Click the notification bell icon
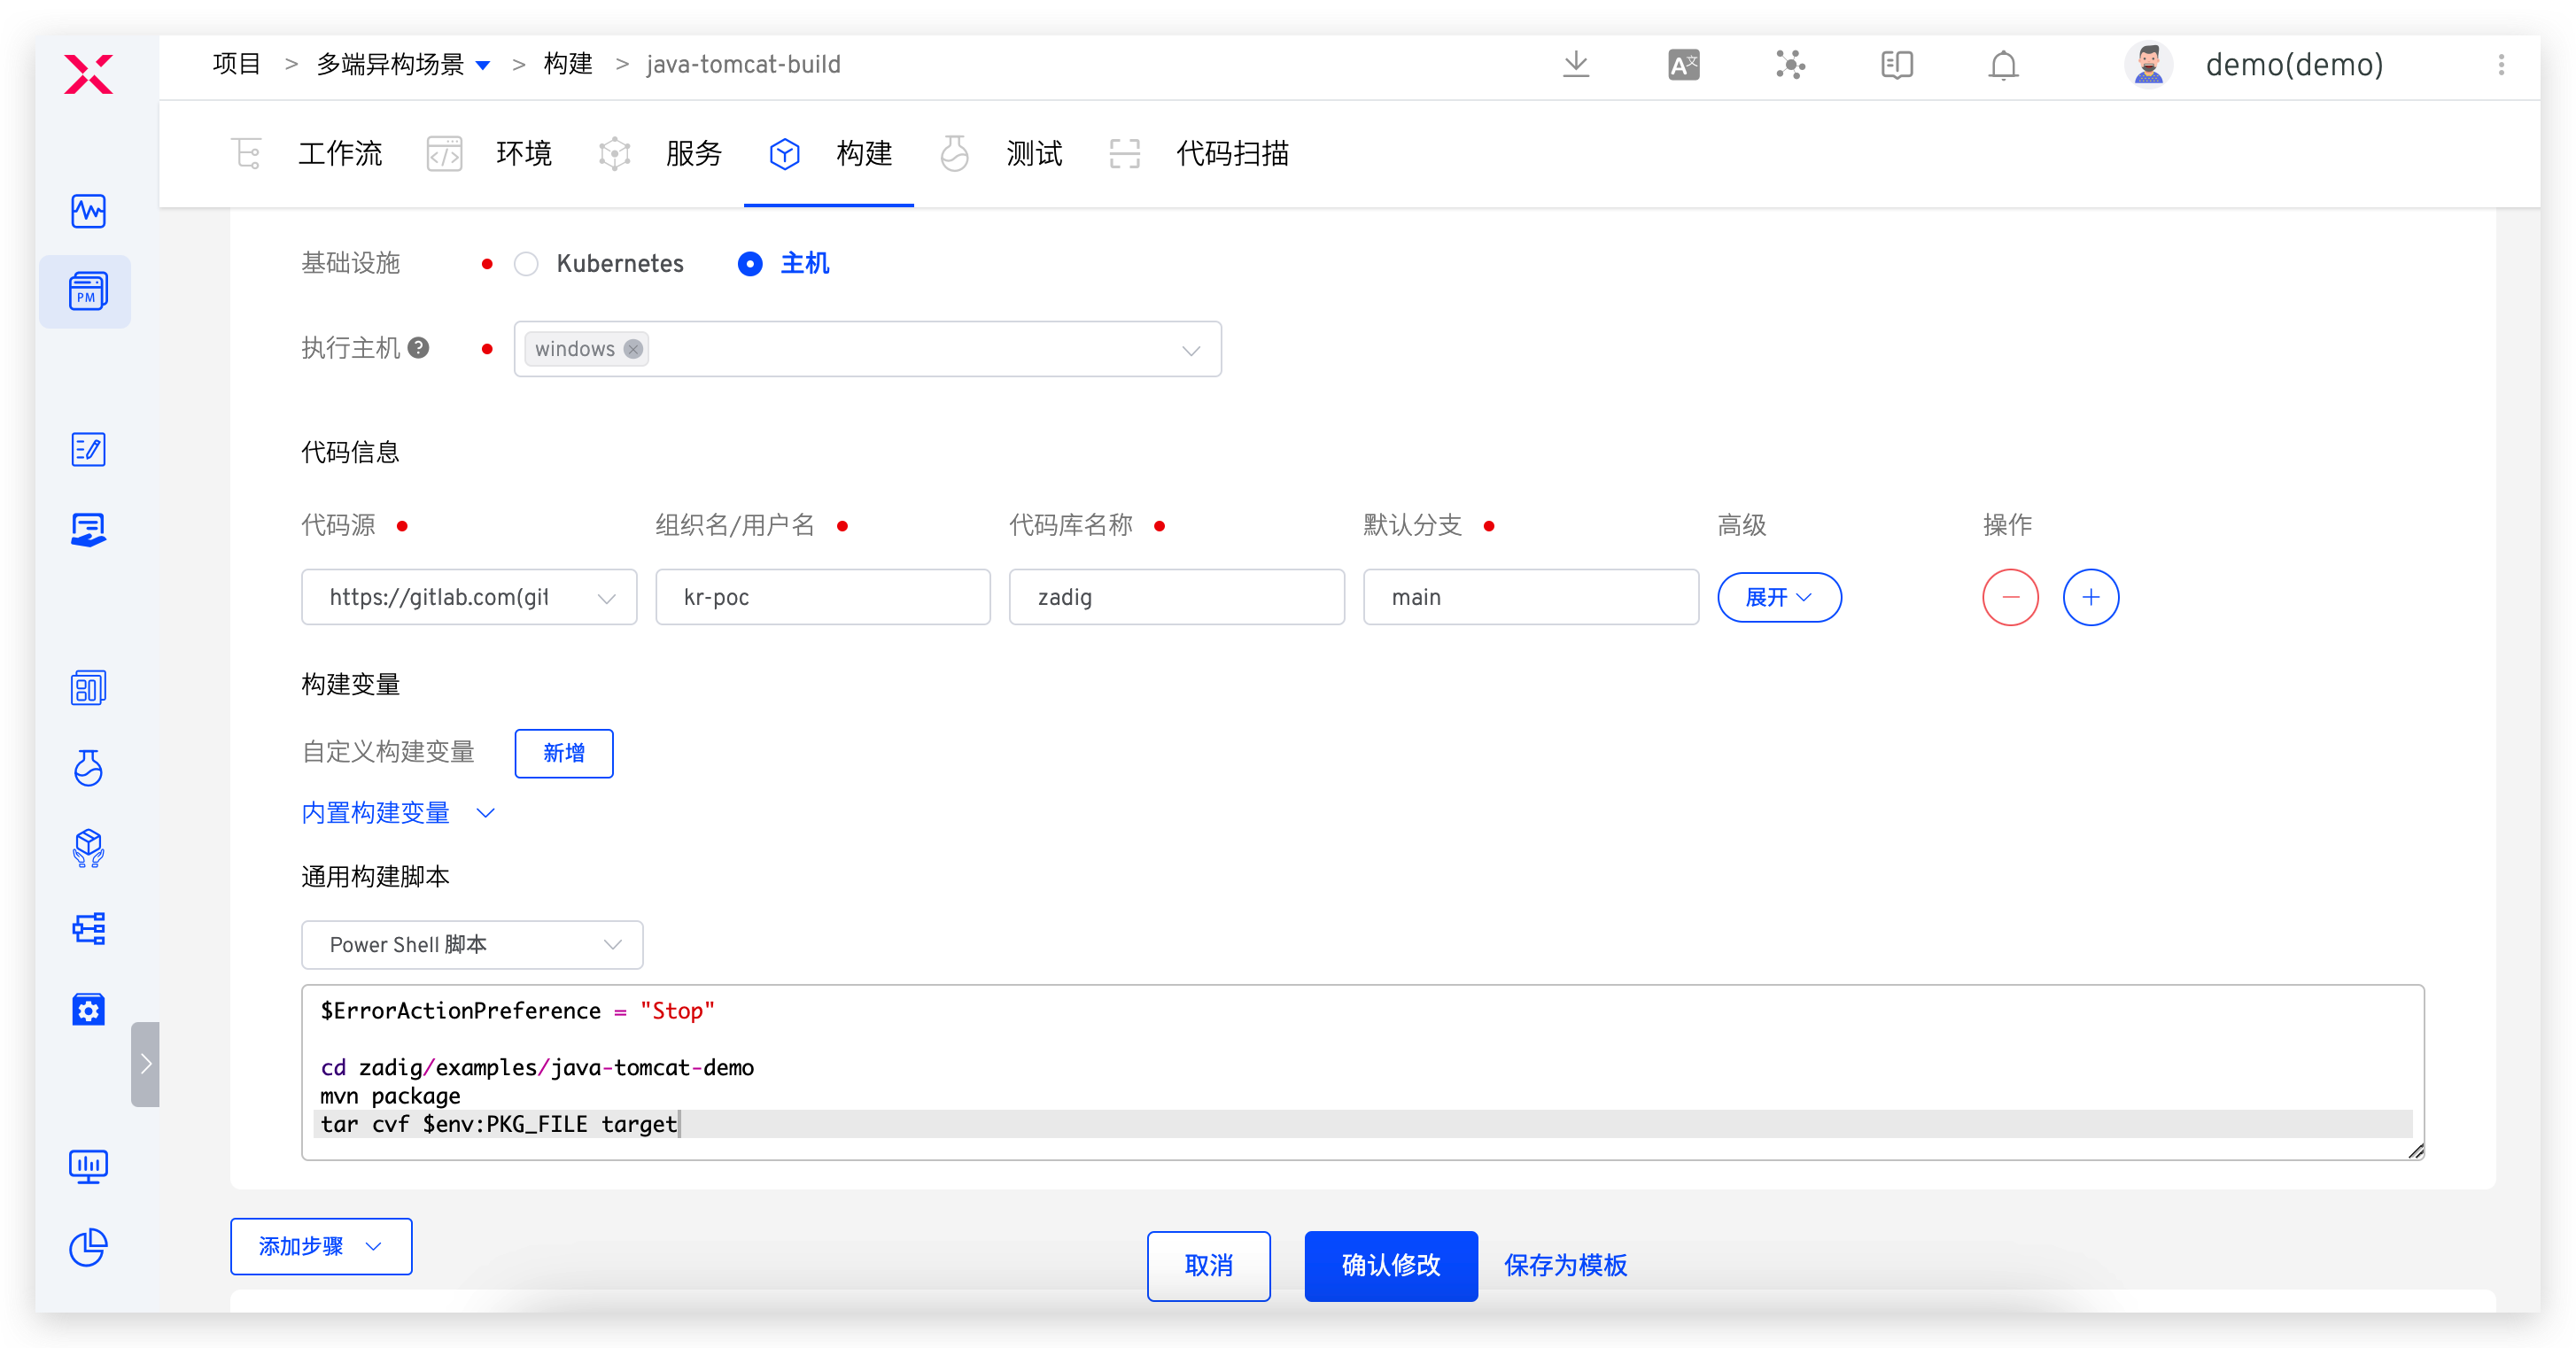The image size is (2576, 1348). click(2003, 65)
